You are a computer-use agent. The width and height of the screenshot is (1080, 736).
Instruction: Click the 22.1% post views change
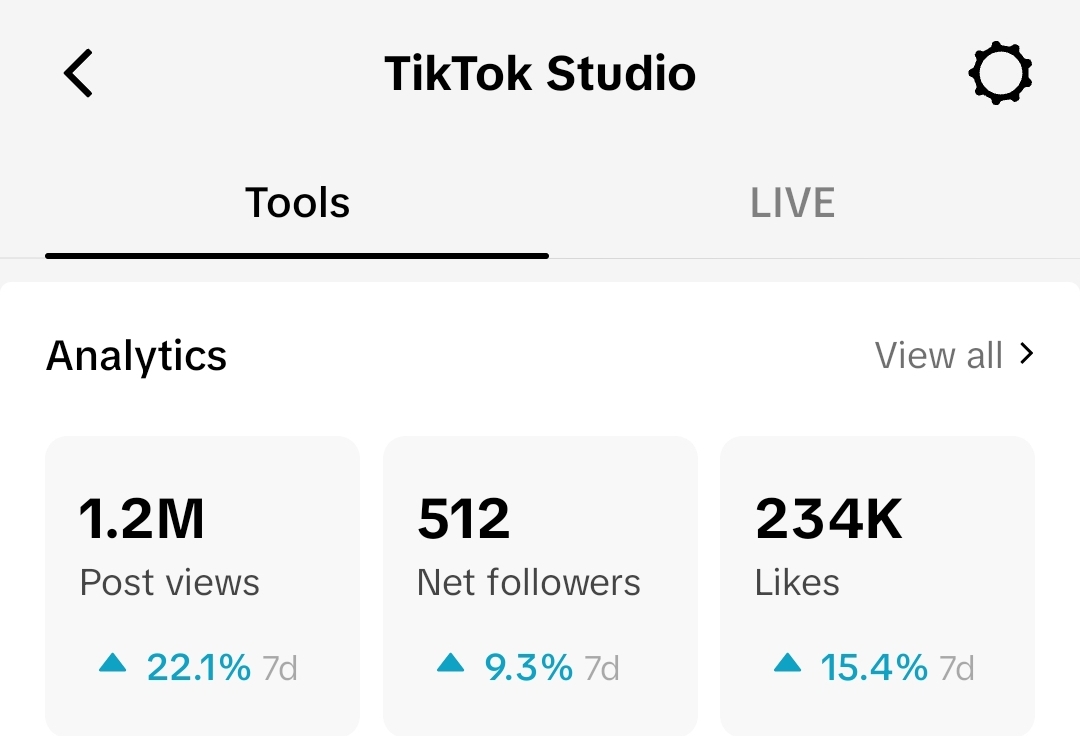[198, 667]
